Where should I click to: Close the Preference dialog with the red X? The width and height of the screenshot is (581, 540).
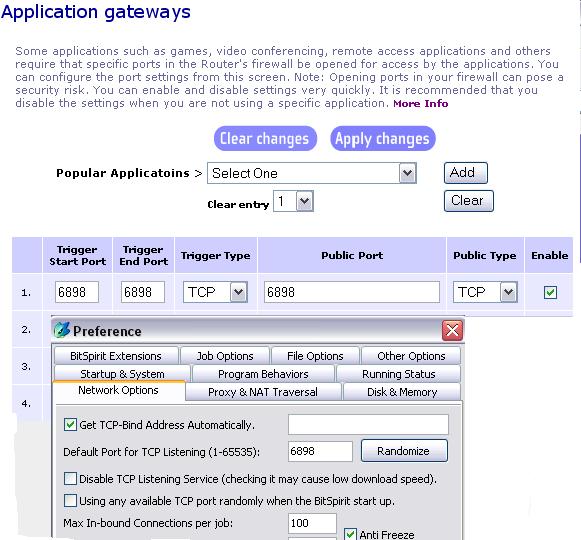tap(452, 330)
